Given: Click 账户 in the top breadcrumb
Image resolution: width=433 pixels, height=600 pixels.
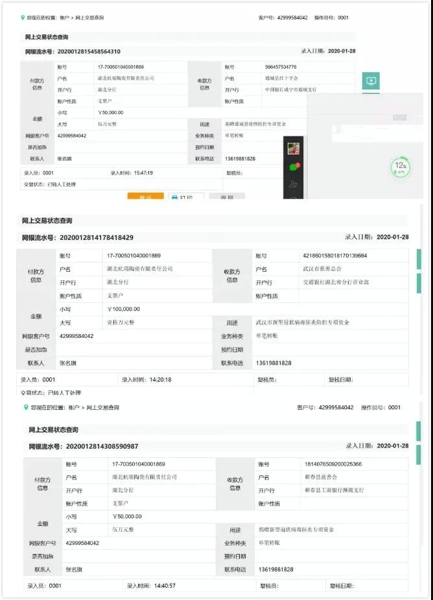Looking at the screenshot, I should coord(64,18).
